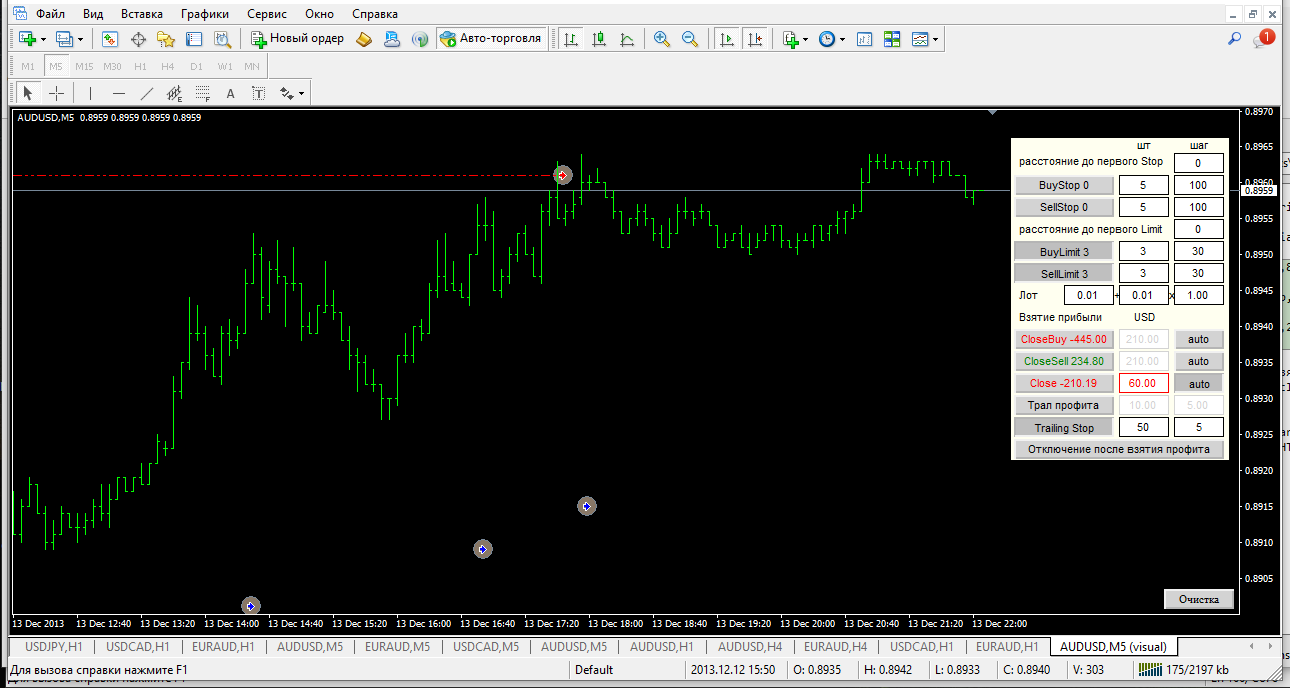Expand the New Chart dropdown arrow

point(42,39)
